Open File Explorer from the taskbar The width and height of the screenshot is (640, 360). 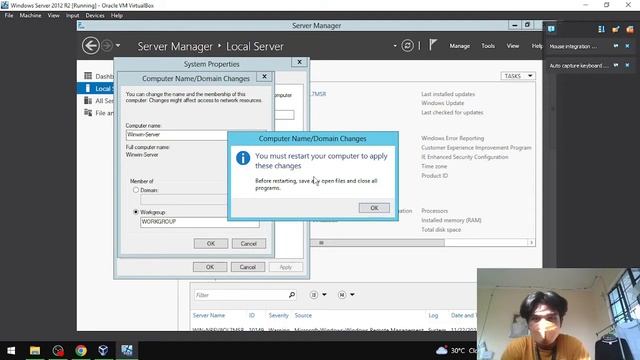[x=35, y=350]
